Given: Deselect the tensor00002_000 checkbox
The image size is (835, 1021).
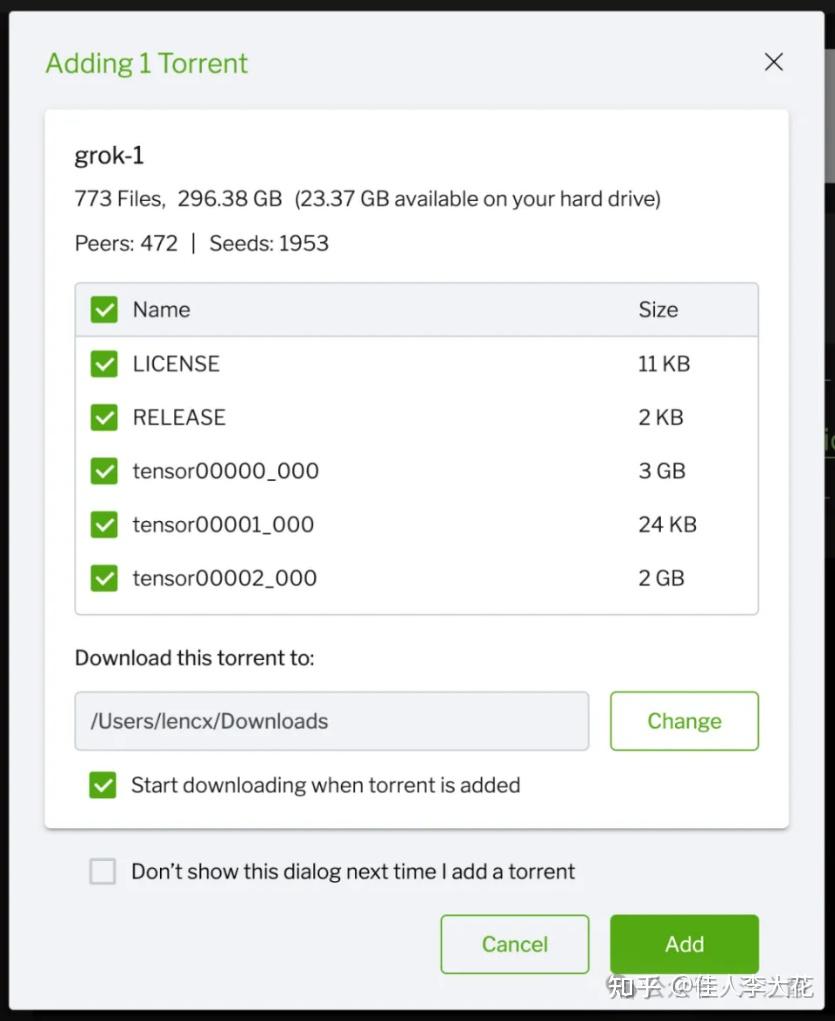Looking at the screenshot, I should pos(104,578).
